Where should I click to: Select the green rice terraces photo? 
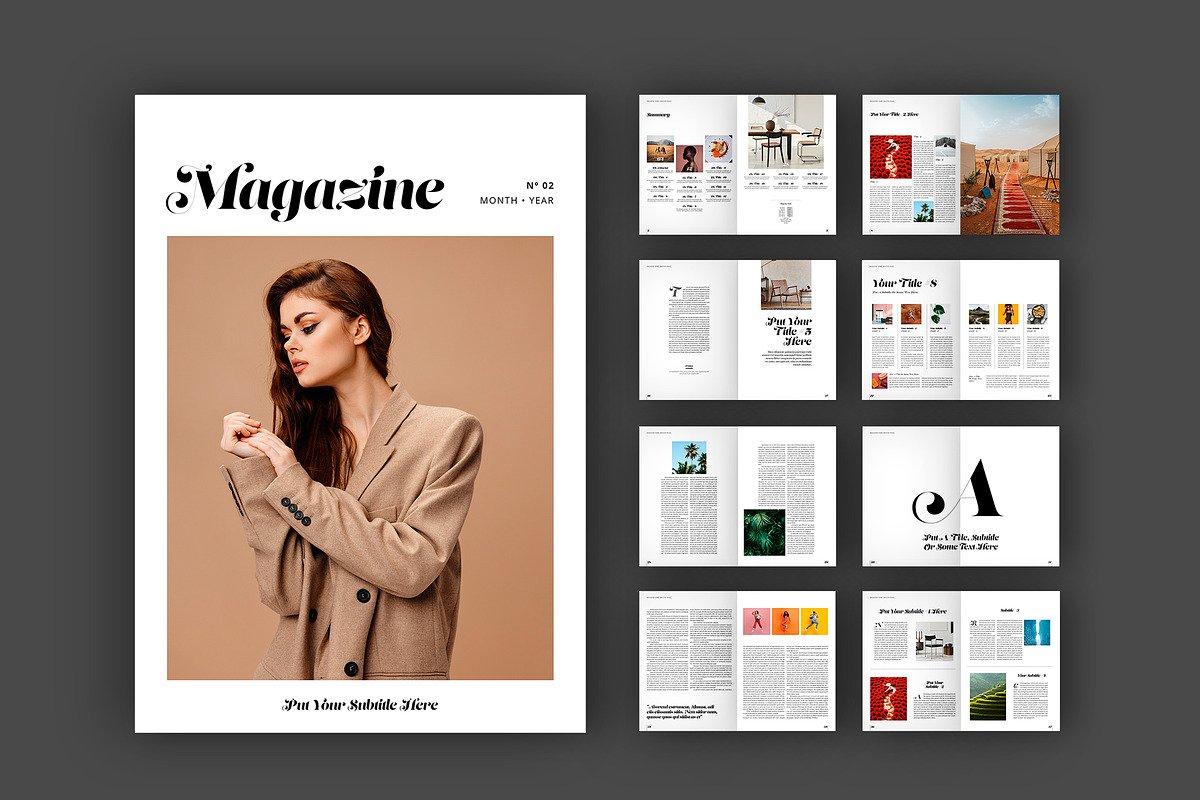pyautogui.click(x=987, y=696)
